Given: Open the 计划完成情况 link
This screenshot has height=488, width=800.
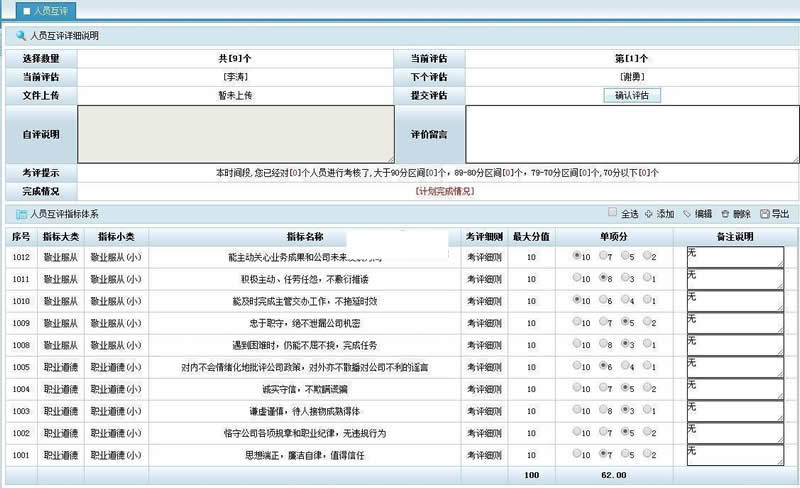Looking at the screenshot, I should (x=445, y=191).
